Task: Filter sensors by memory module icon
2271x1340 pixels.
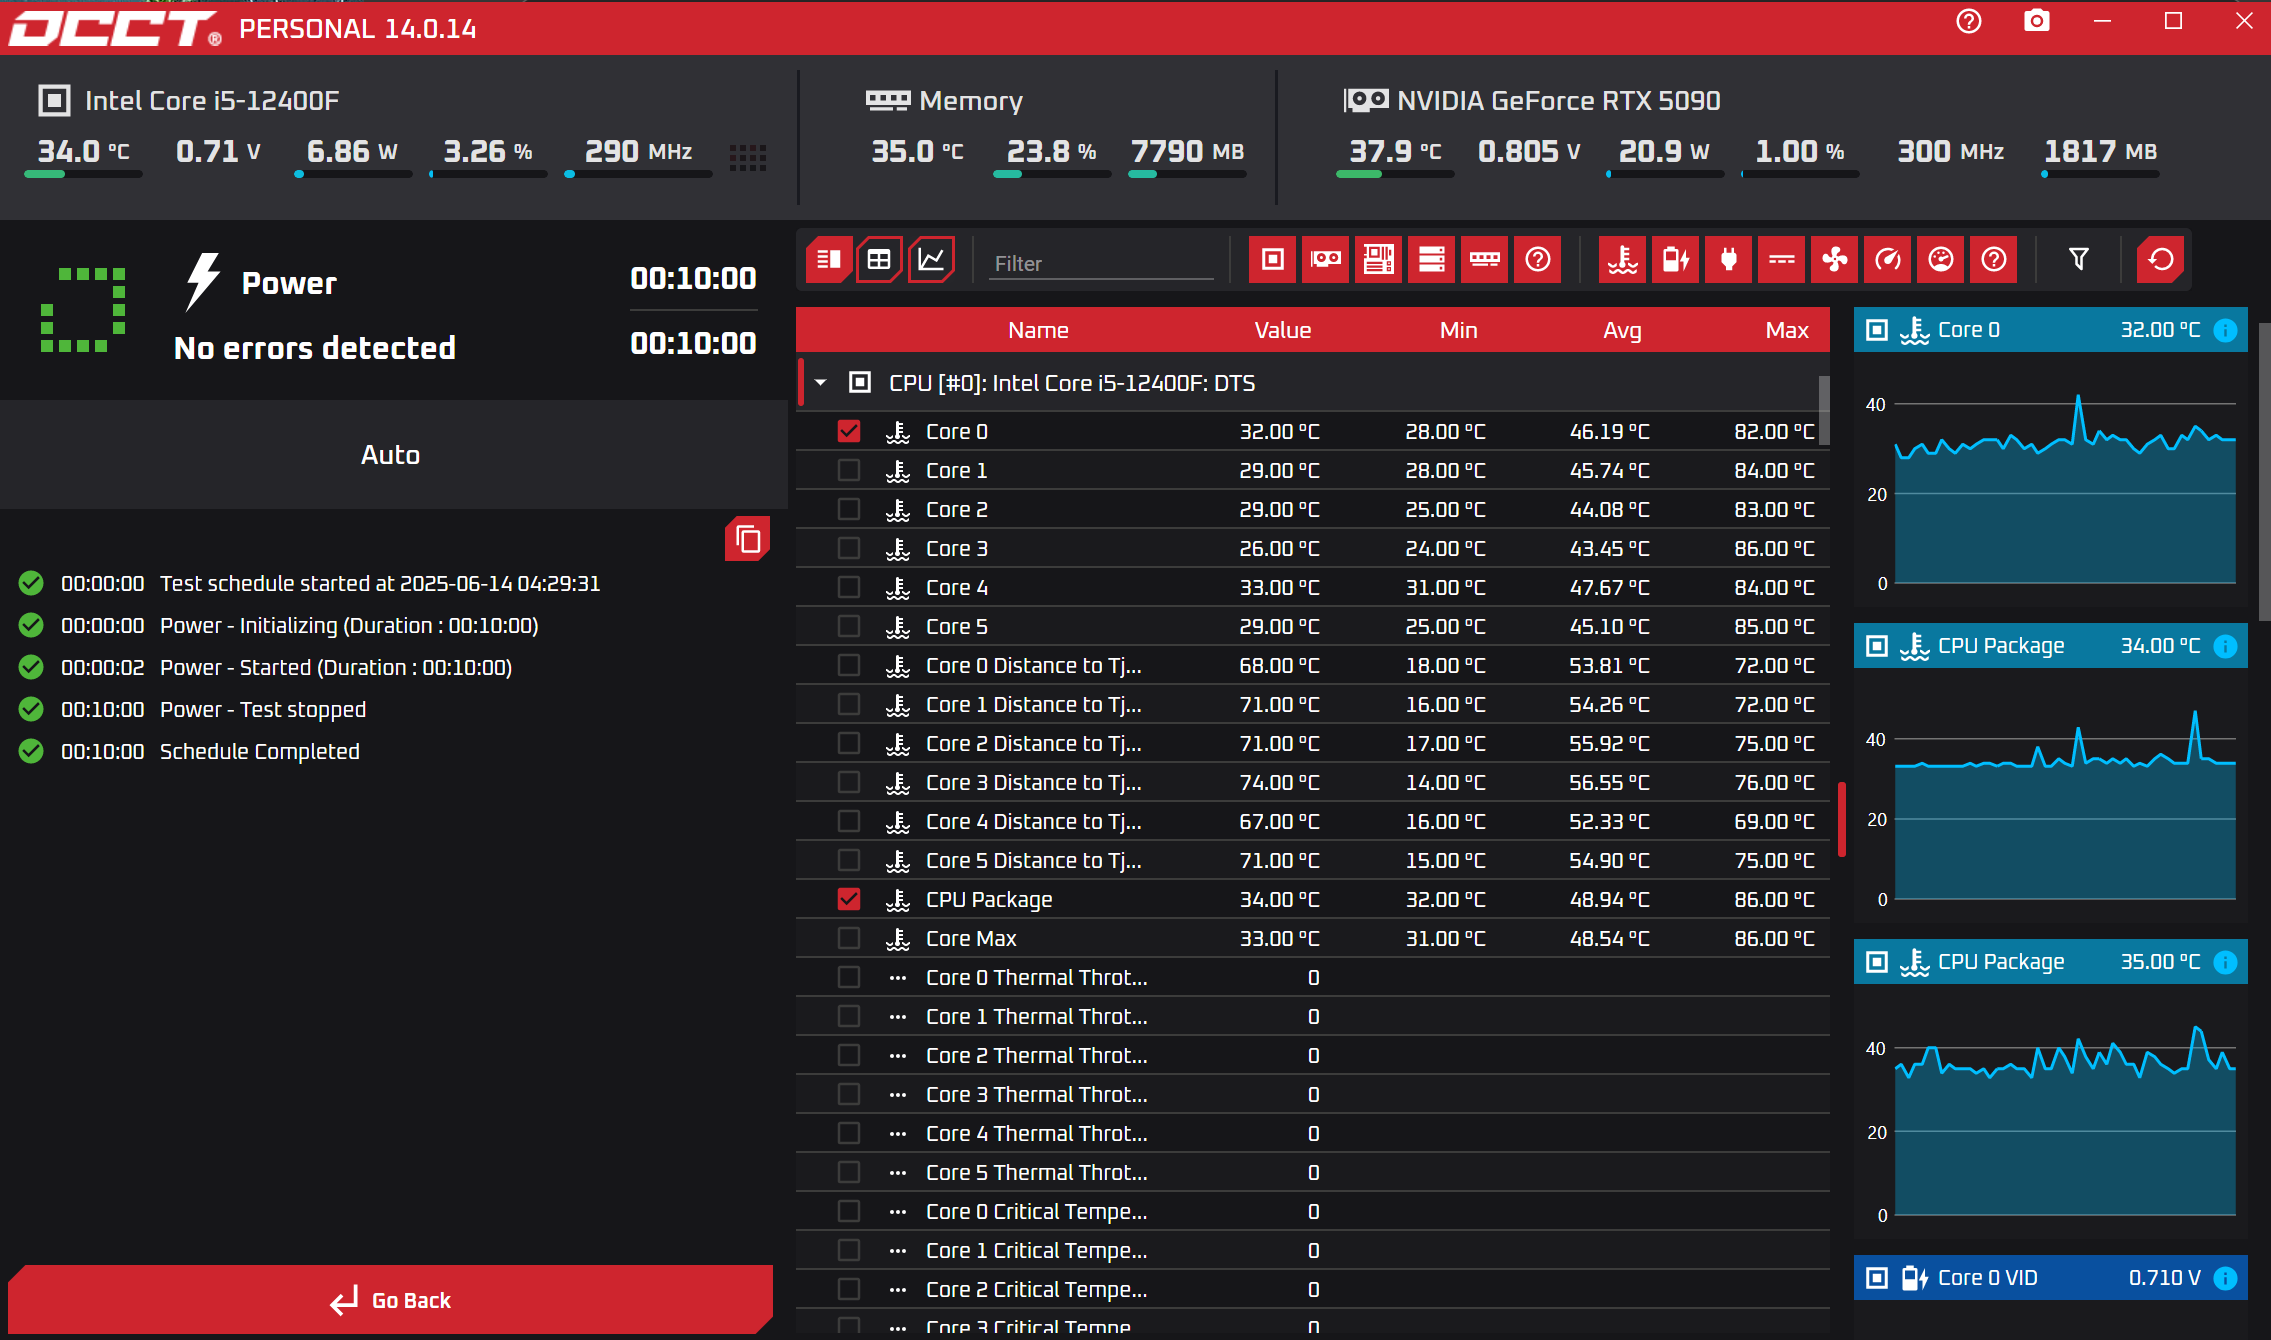Action: pos(1484,260)
